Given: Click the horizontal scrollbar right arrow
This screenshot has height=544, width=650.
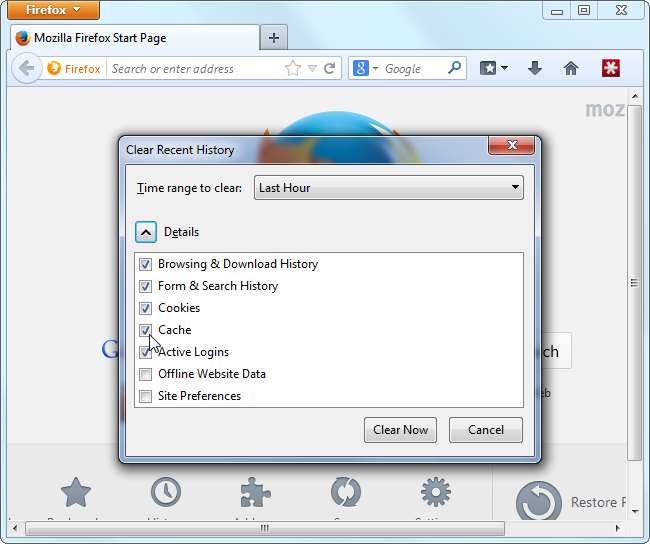Looking at the screenshot, I should [618, 528].
